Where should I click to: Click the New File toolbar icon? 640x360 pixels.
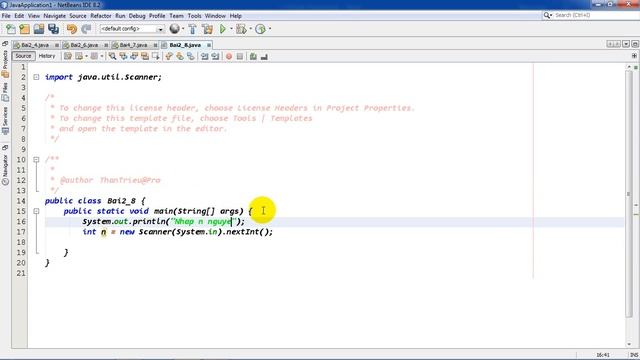[11, 29]
